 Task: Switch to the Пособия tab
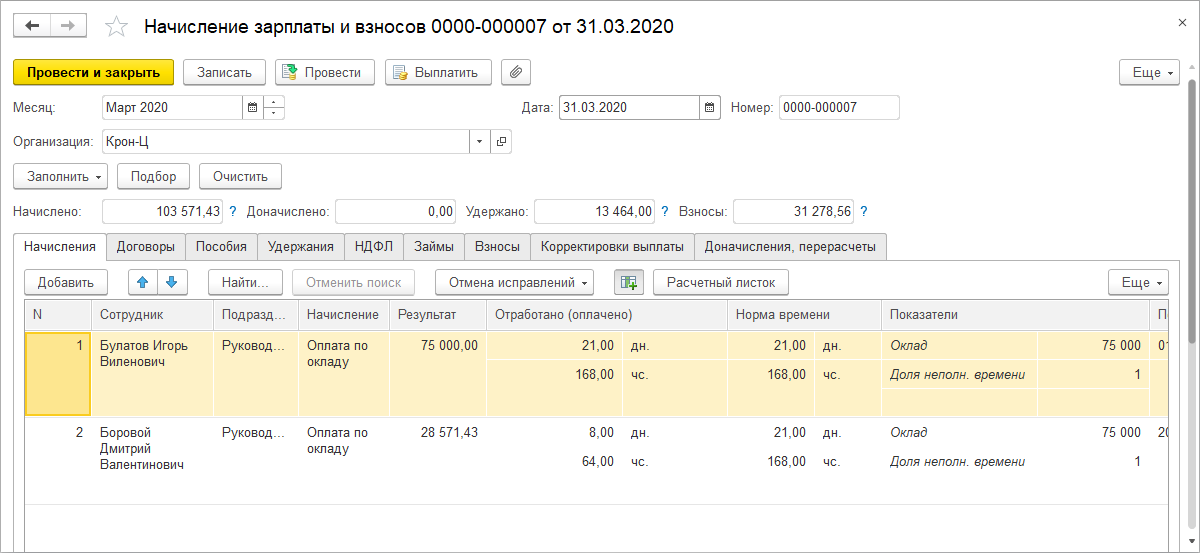point(221,246)
